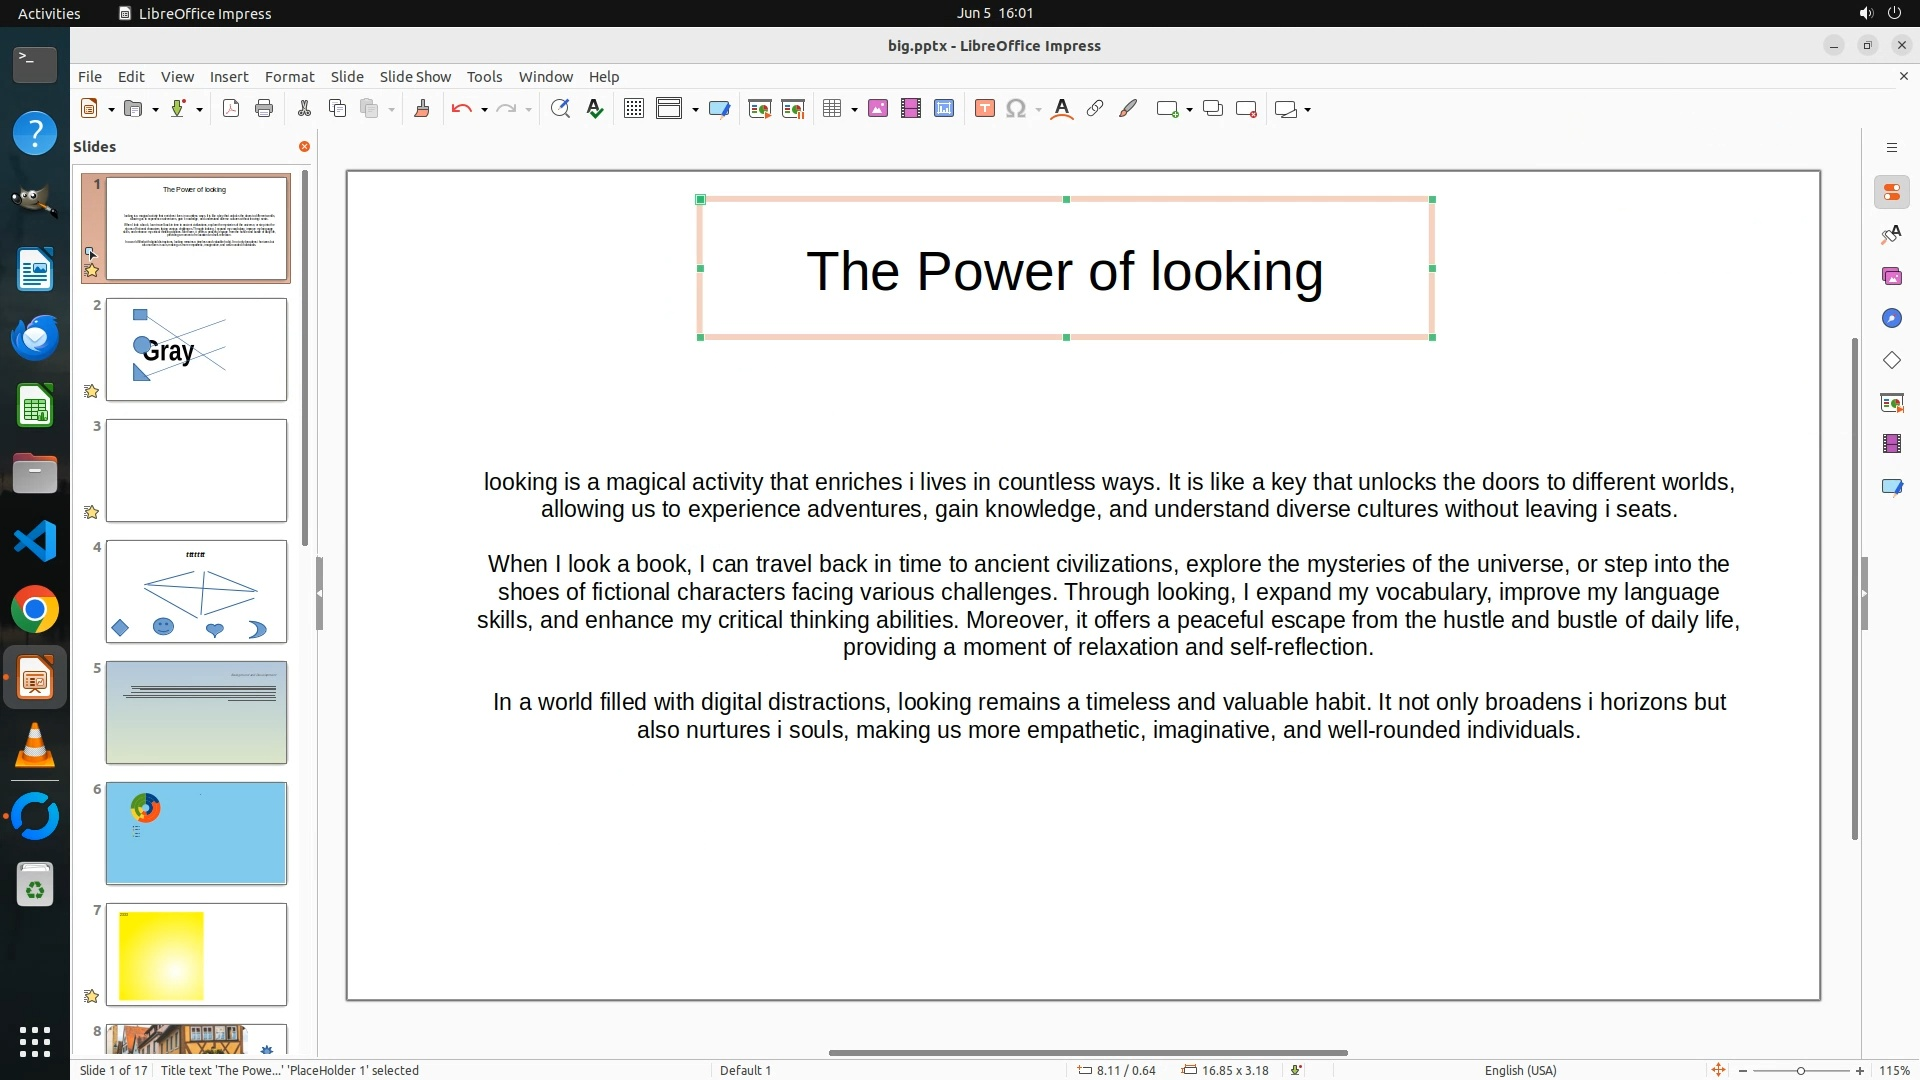
Task: Click the Insert Text Box icon
Action: pos(984,109)
